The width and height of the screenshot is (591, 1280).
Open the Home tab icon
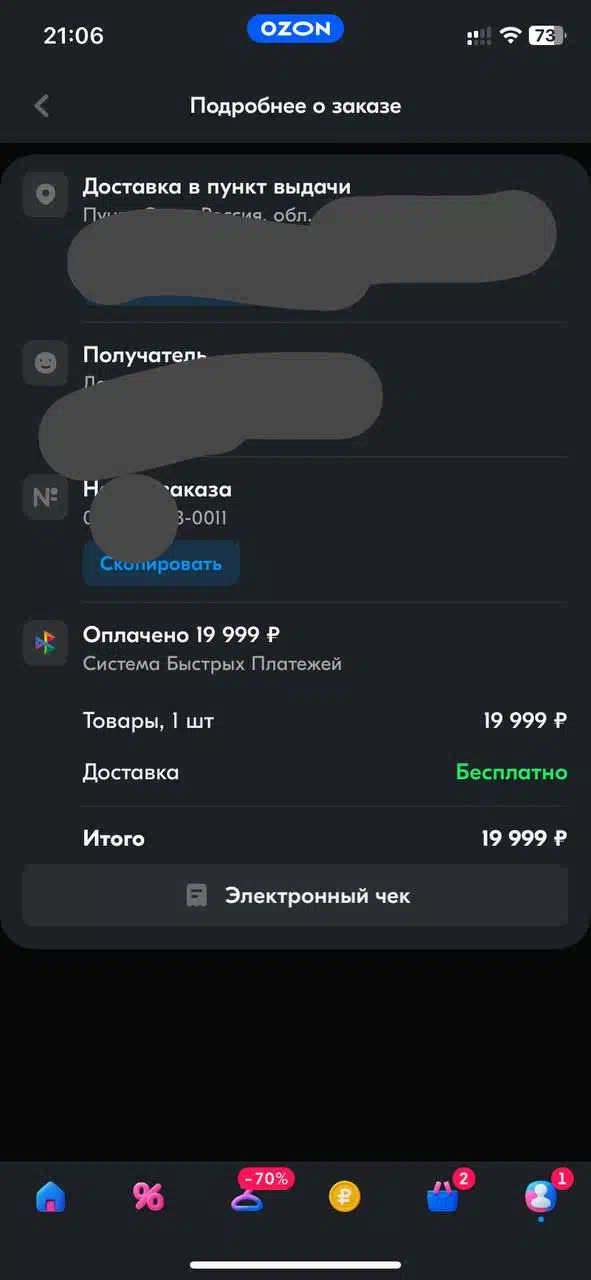tap(50, 1196)
